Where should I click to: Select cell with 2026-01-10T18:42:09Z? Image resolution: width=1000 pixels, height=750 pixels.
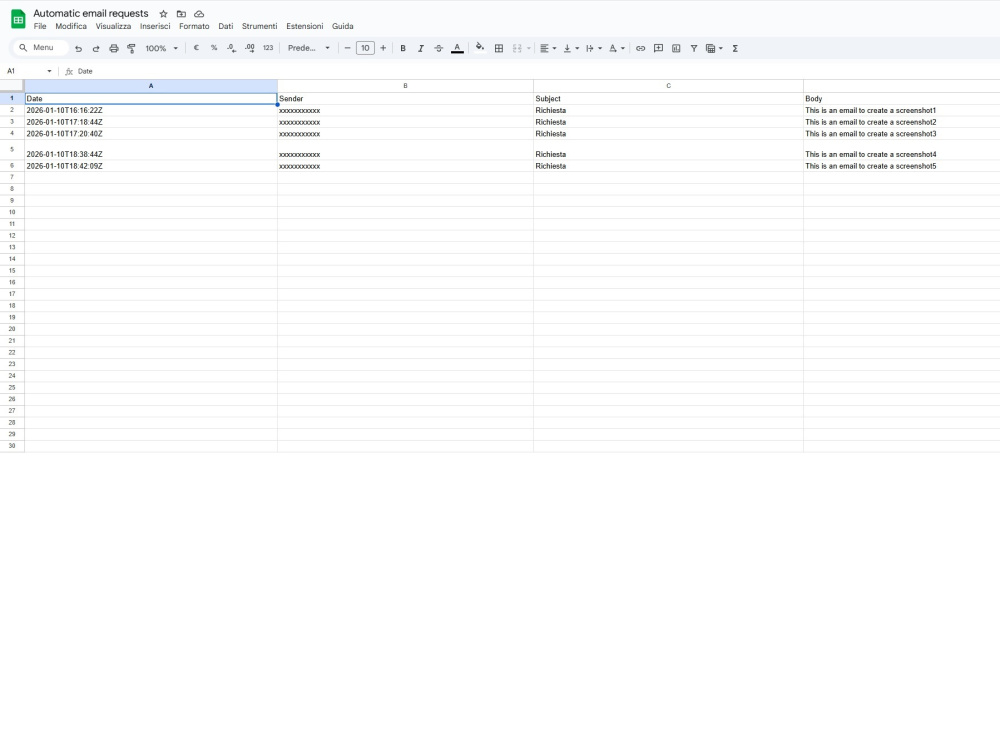[x=151, y=166]
